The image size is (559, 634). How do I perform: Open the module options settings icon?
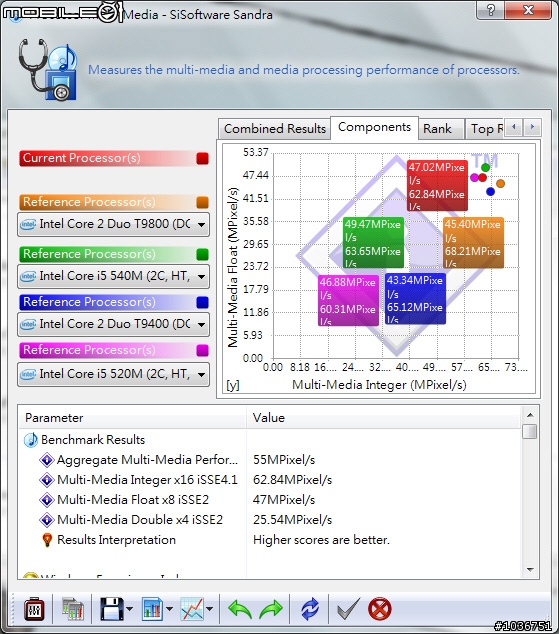tap(34, 609)
